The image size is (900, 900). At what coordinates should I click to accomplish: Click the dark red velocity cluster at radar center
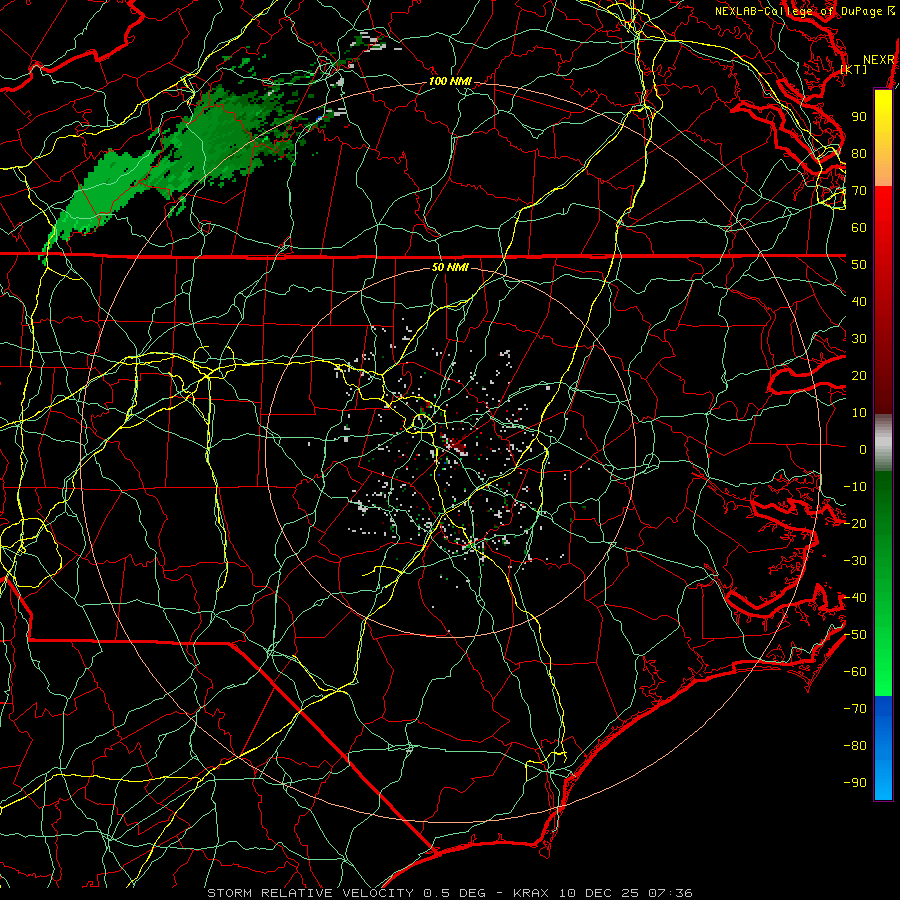click(x=457, y=444)
